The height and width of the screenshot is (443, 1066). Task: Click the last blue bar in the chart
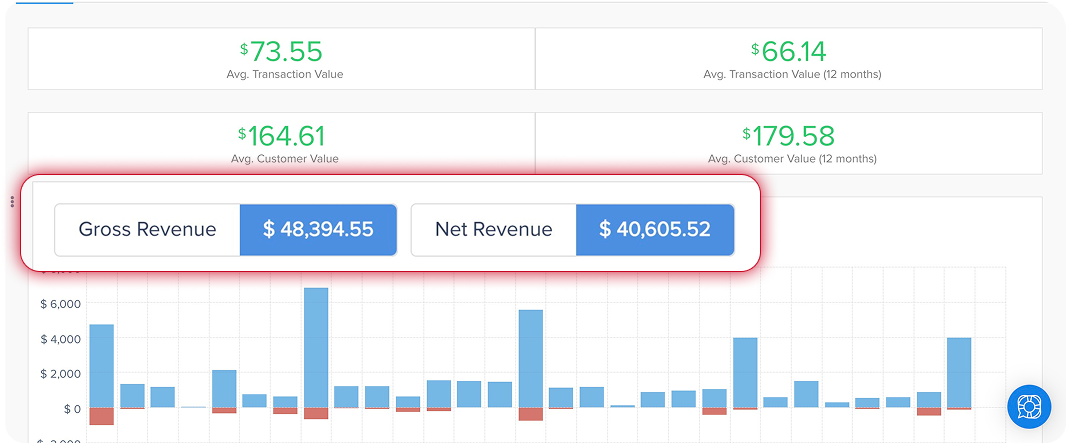coord(959,371)
